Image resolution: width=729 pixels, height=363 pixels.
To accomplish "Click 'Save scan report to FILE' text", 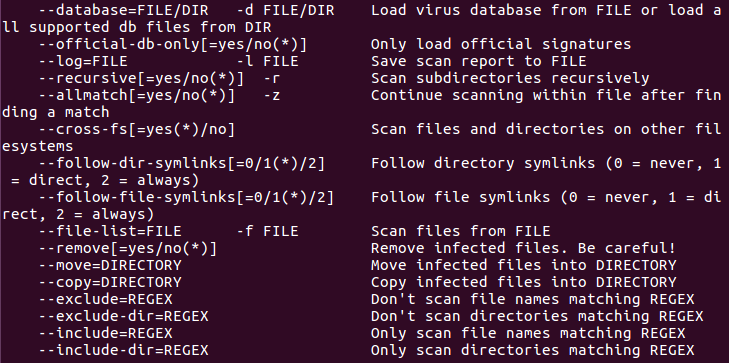I will (x=478, y=61).
